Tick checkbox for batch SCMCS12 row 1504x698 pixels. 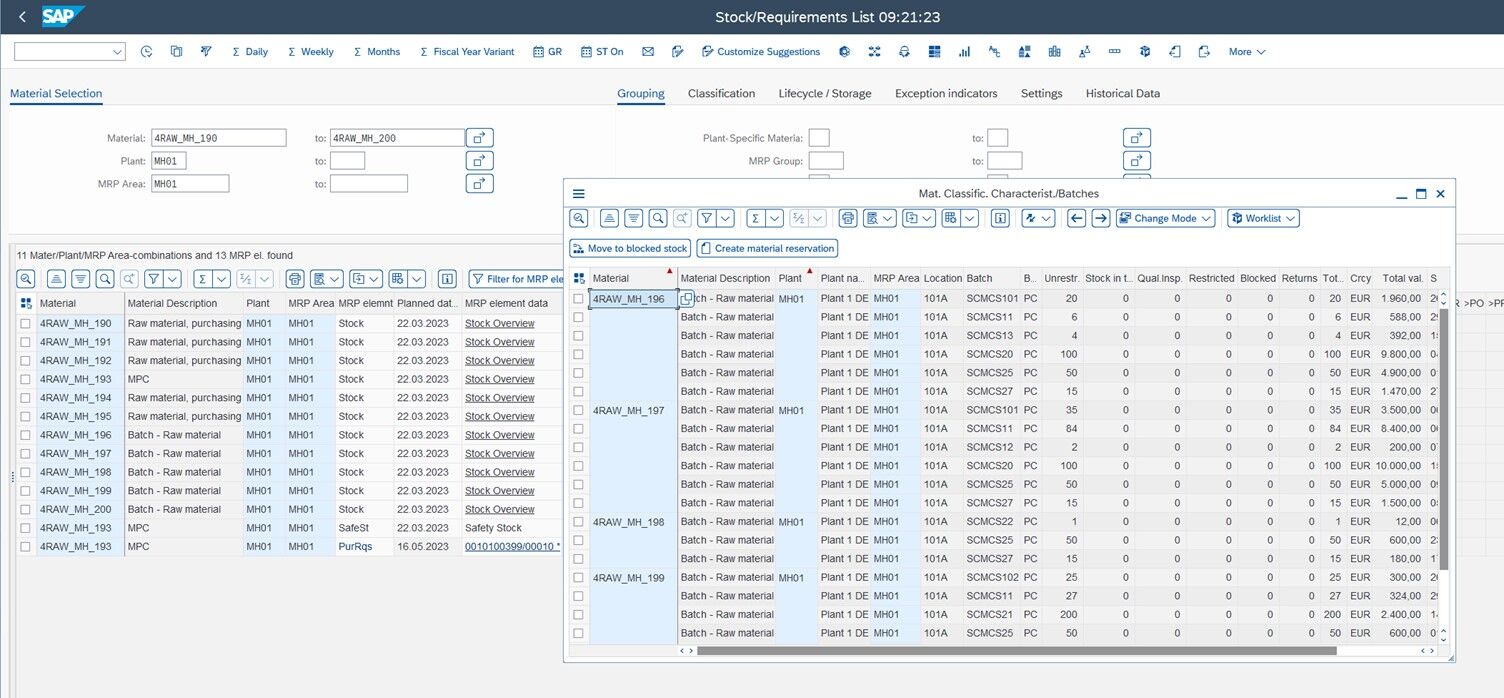click(578, 447)
